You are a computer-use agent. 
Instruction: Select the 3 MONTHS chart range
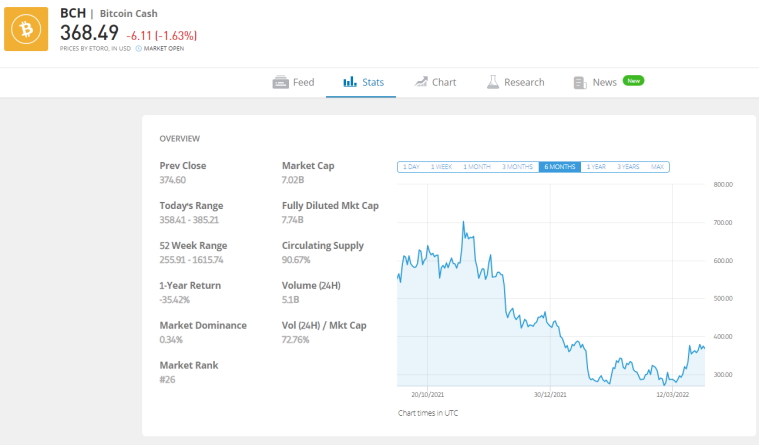coord(517,167)
